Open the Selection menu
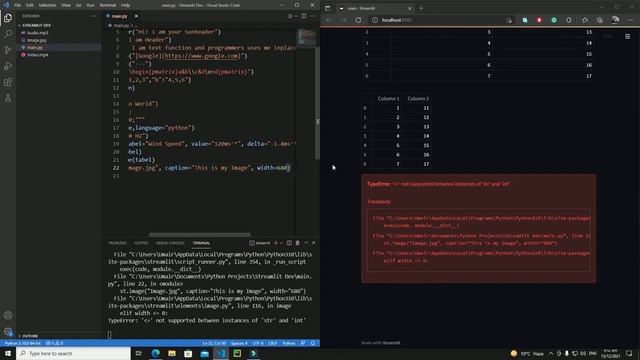 tap(47, 5)
